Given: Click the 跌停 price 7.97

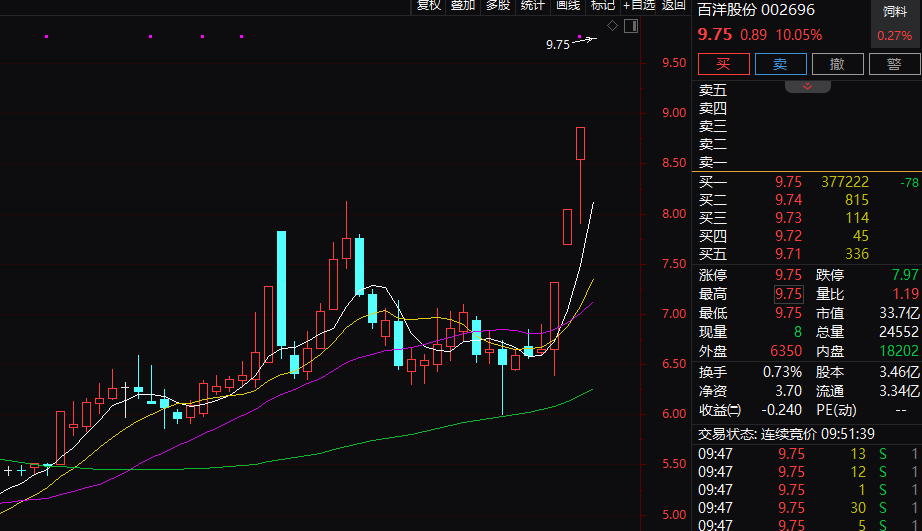Looking at the screenshot, I should (905, 275).
